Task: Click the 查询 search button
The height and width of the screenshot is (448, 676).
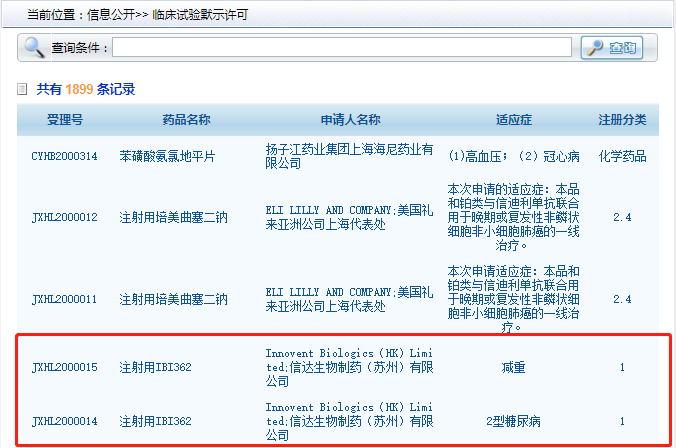Action: click(x=611, y=47)
